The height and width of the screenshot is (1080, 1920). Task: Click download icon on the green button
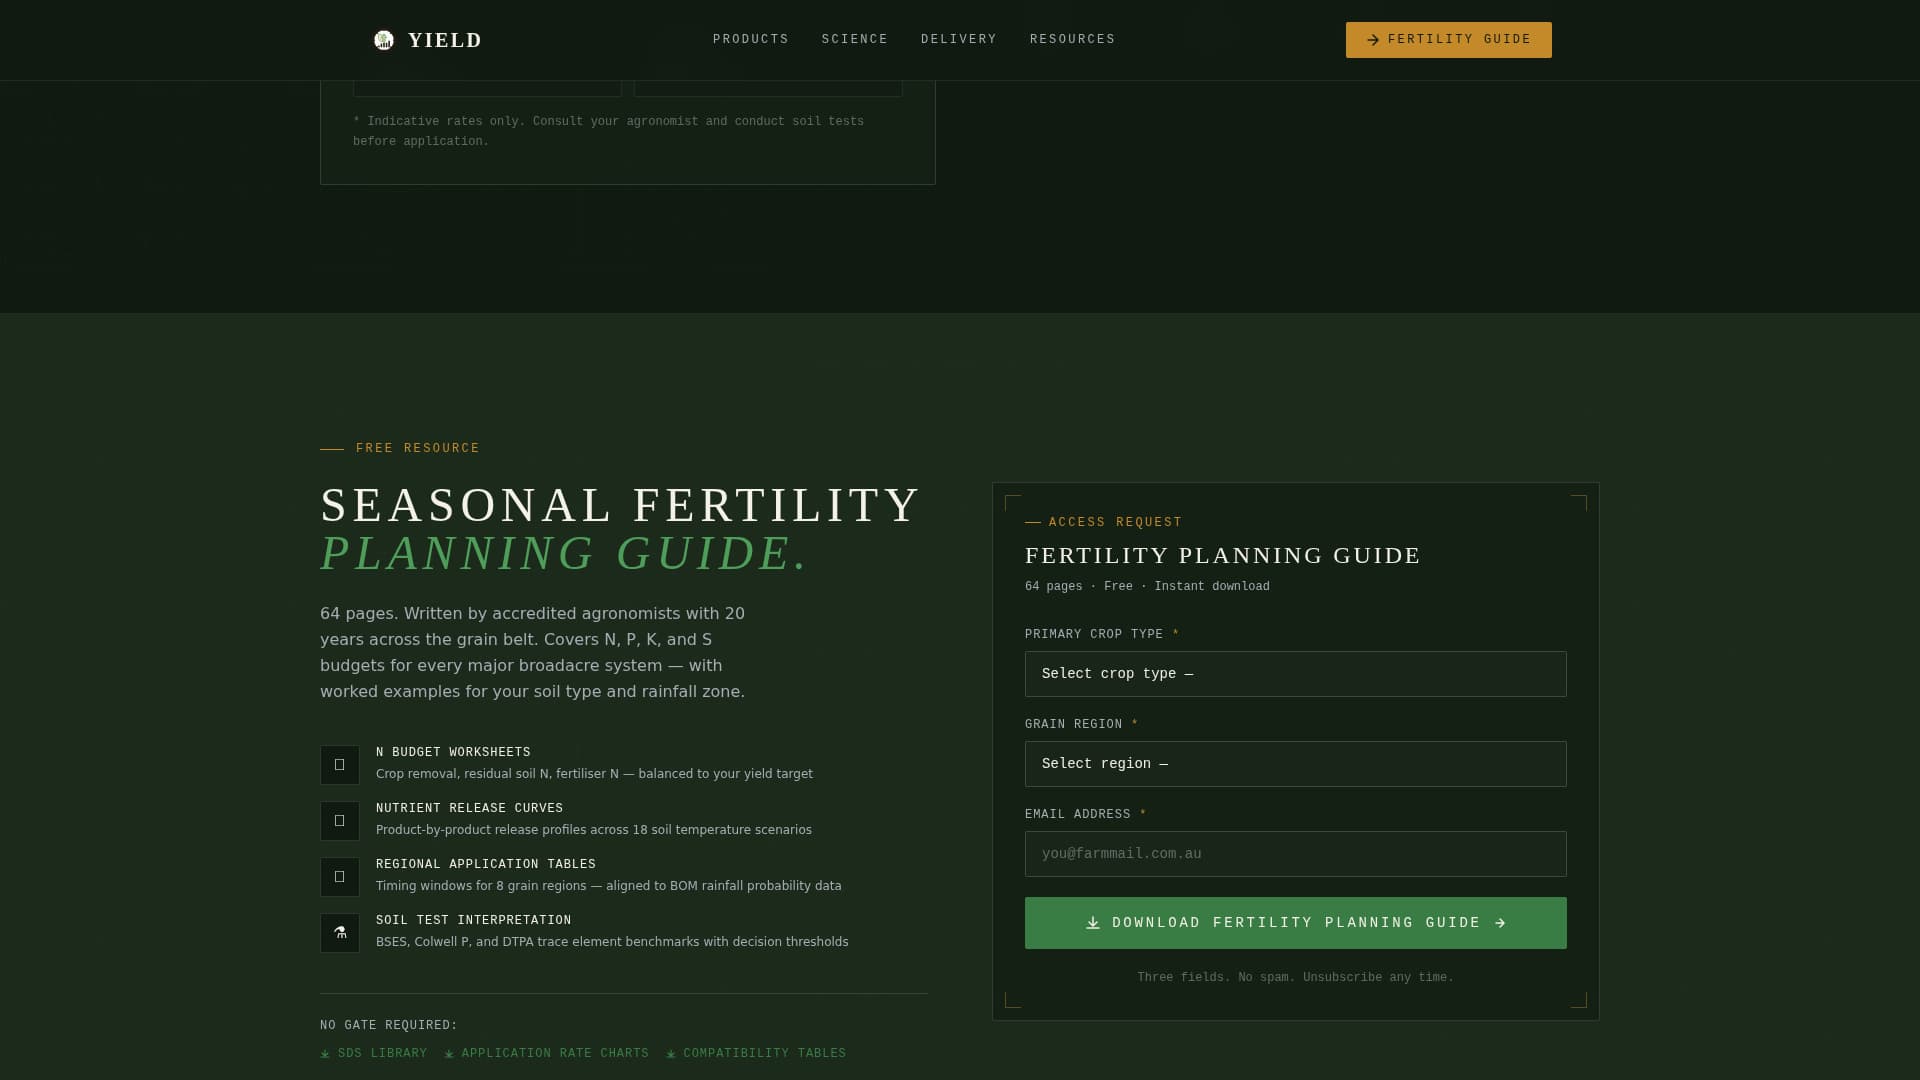coord(1093,923)
